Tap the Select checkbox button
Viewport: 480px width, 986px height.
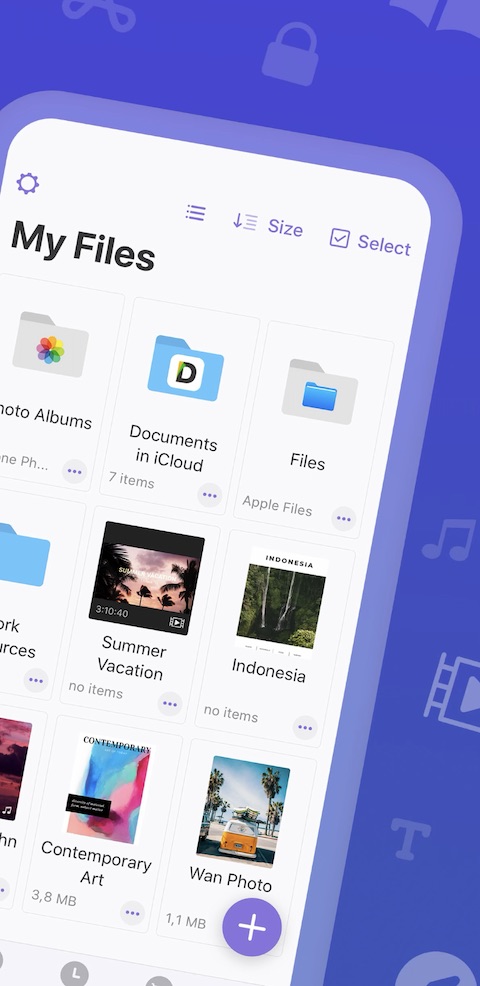pos(370,243)
